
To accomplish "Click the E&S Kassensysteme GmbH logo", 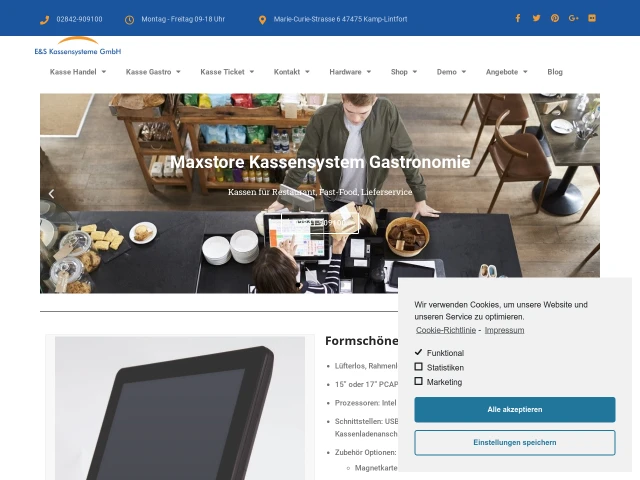I will point(78,46).
